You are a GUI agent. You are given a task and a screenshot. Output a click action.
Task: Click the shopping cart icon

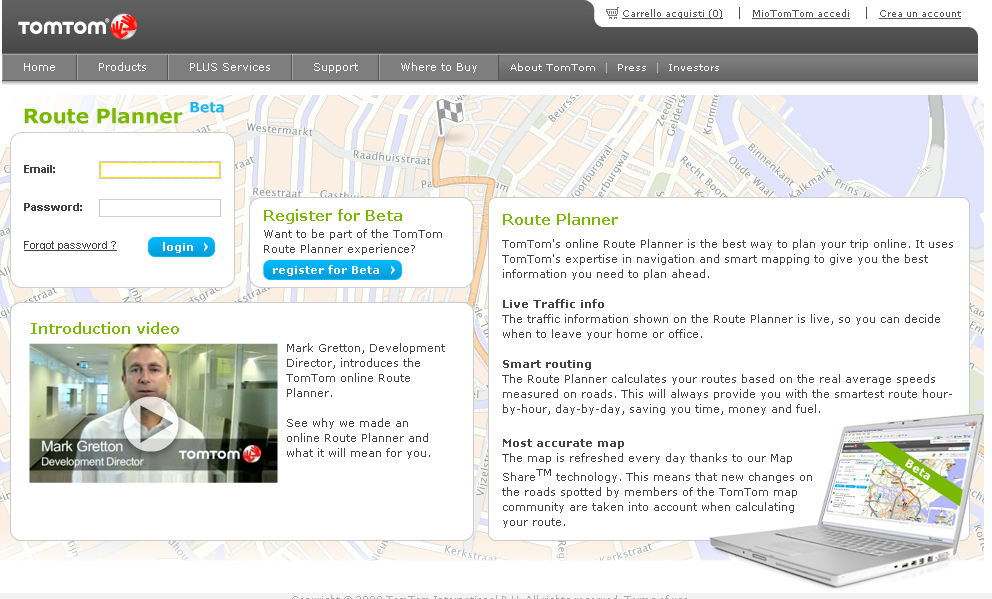click(612, 13)
